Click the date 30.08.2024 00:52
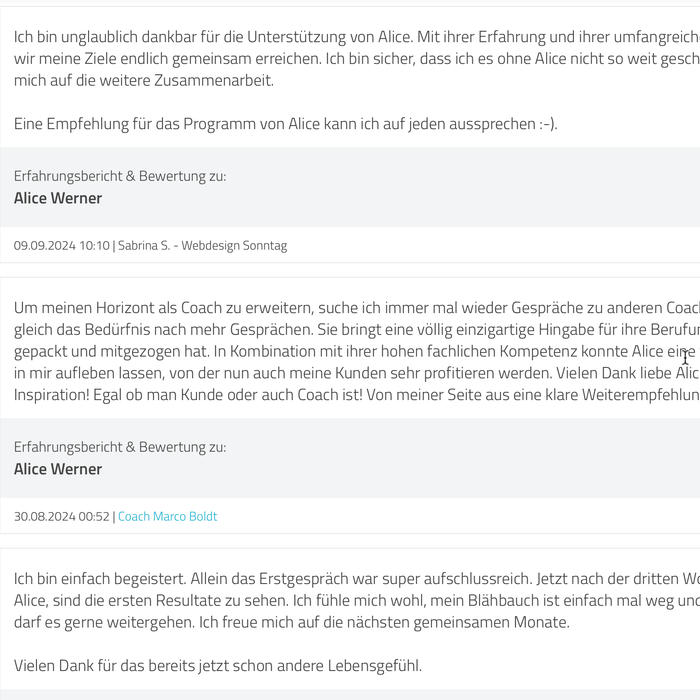The width and height of the screenshot is (700, 700). 62,517
